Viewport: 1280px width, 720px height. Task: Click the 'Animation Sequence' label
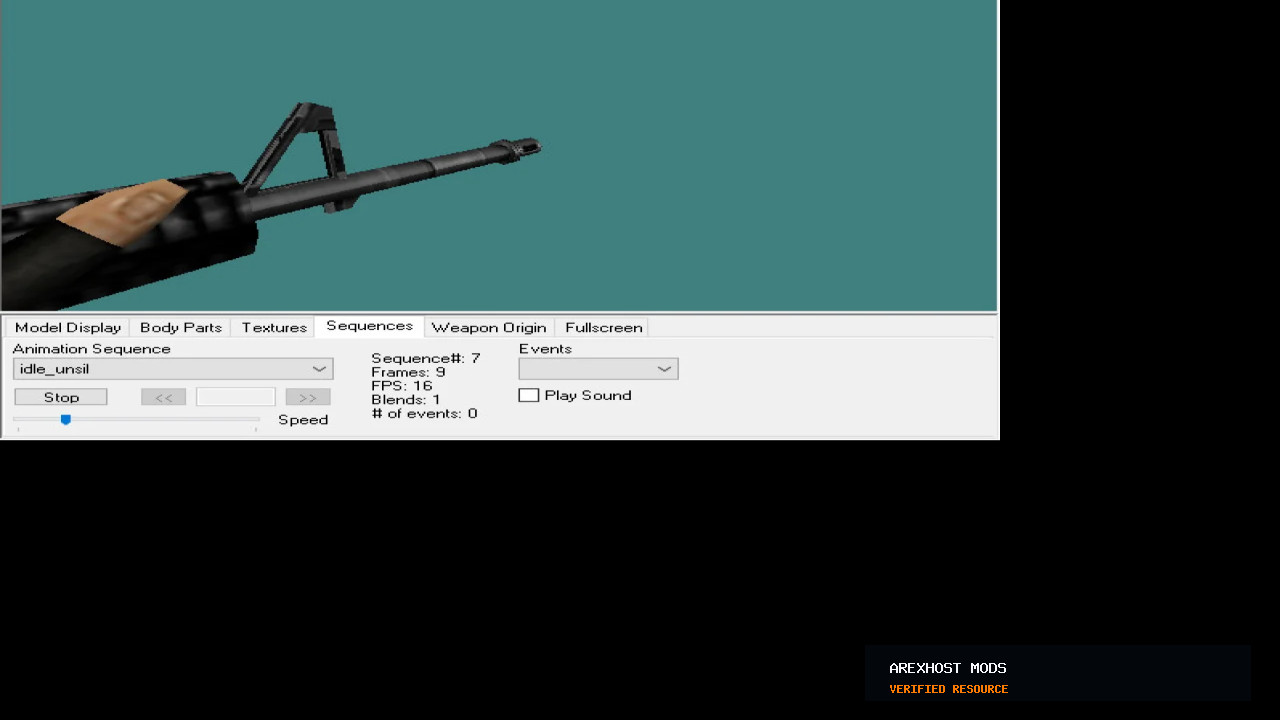pos(91,349)
